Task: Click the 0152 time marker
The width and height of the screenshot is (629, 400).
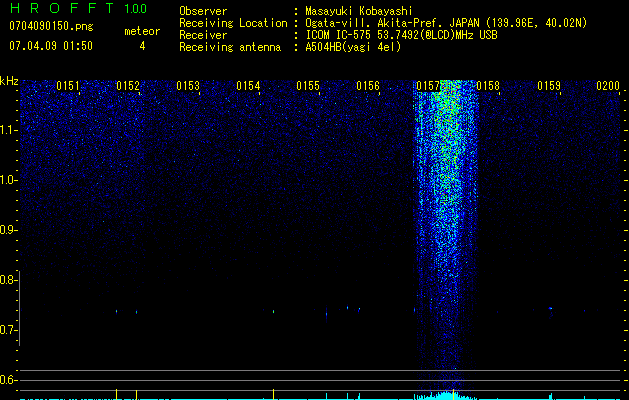Action: click(128, 86)
